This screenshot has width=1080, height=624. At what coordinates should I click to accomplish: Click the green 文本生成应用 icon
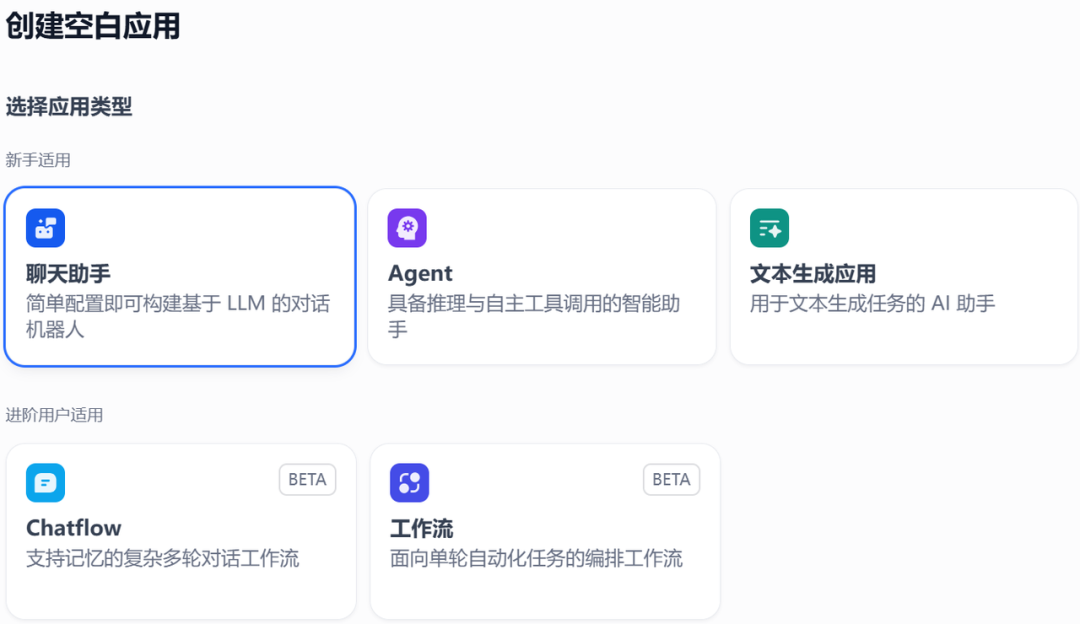(769, 228)
